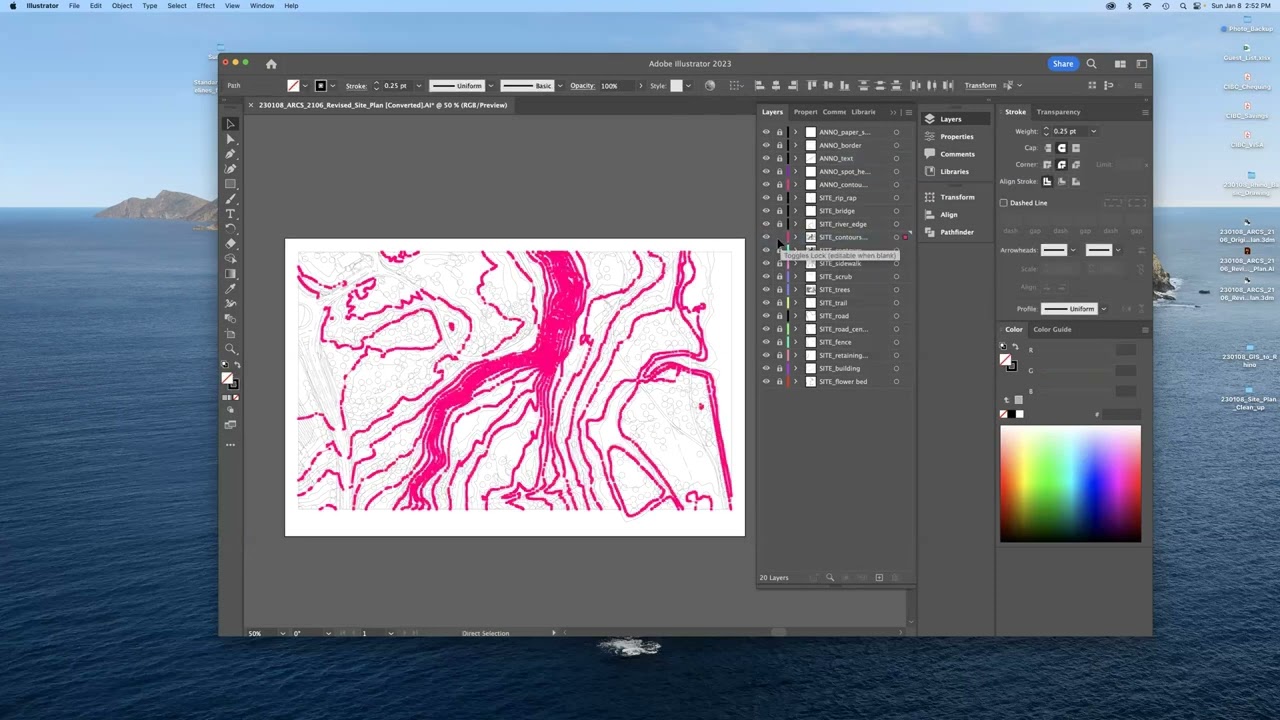Click the fill swatch in the toolbar
This screenshot has width=1280, height=720.
[227, 378]
